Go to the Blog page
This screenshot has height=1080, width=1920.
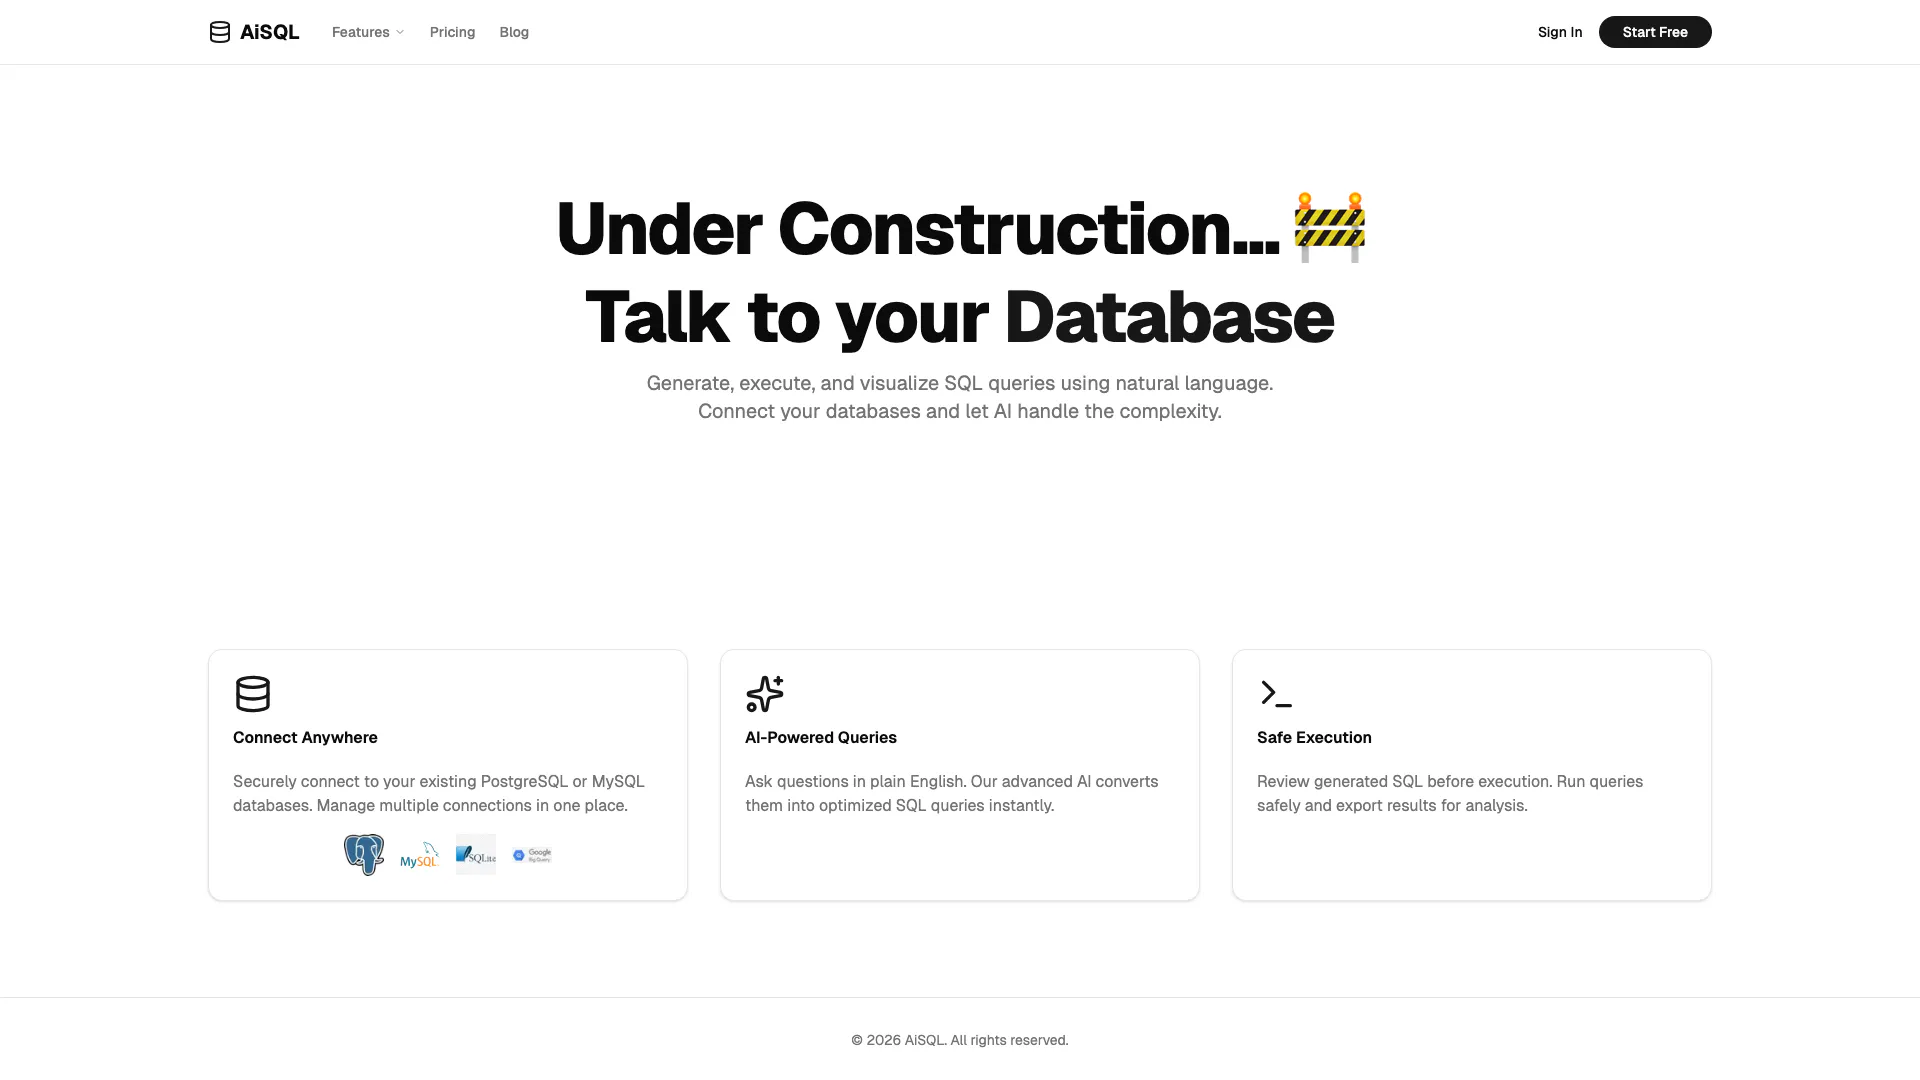coord(514,32)
